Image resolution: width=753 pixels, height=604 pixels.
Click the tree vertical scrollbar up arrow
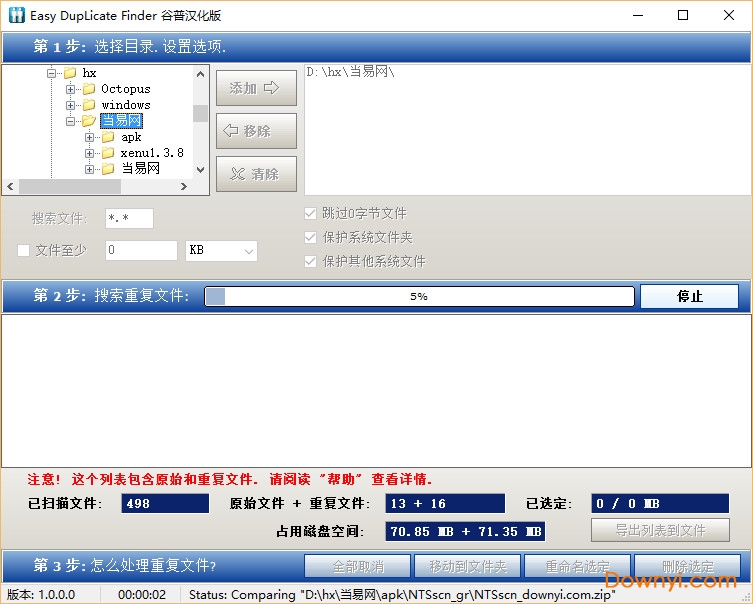tap(201, 74)
